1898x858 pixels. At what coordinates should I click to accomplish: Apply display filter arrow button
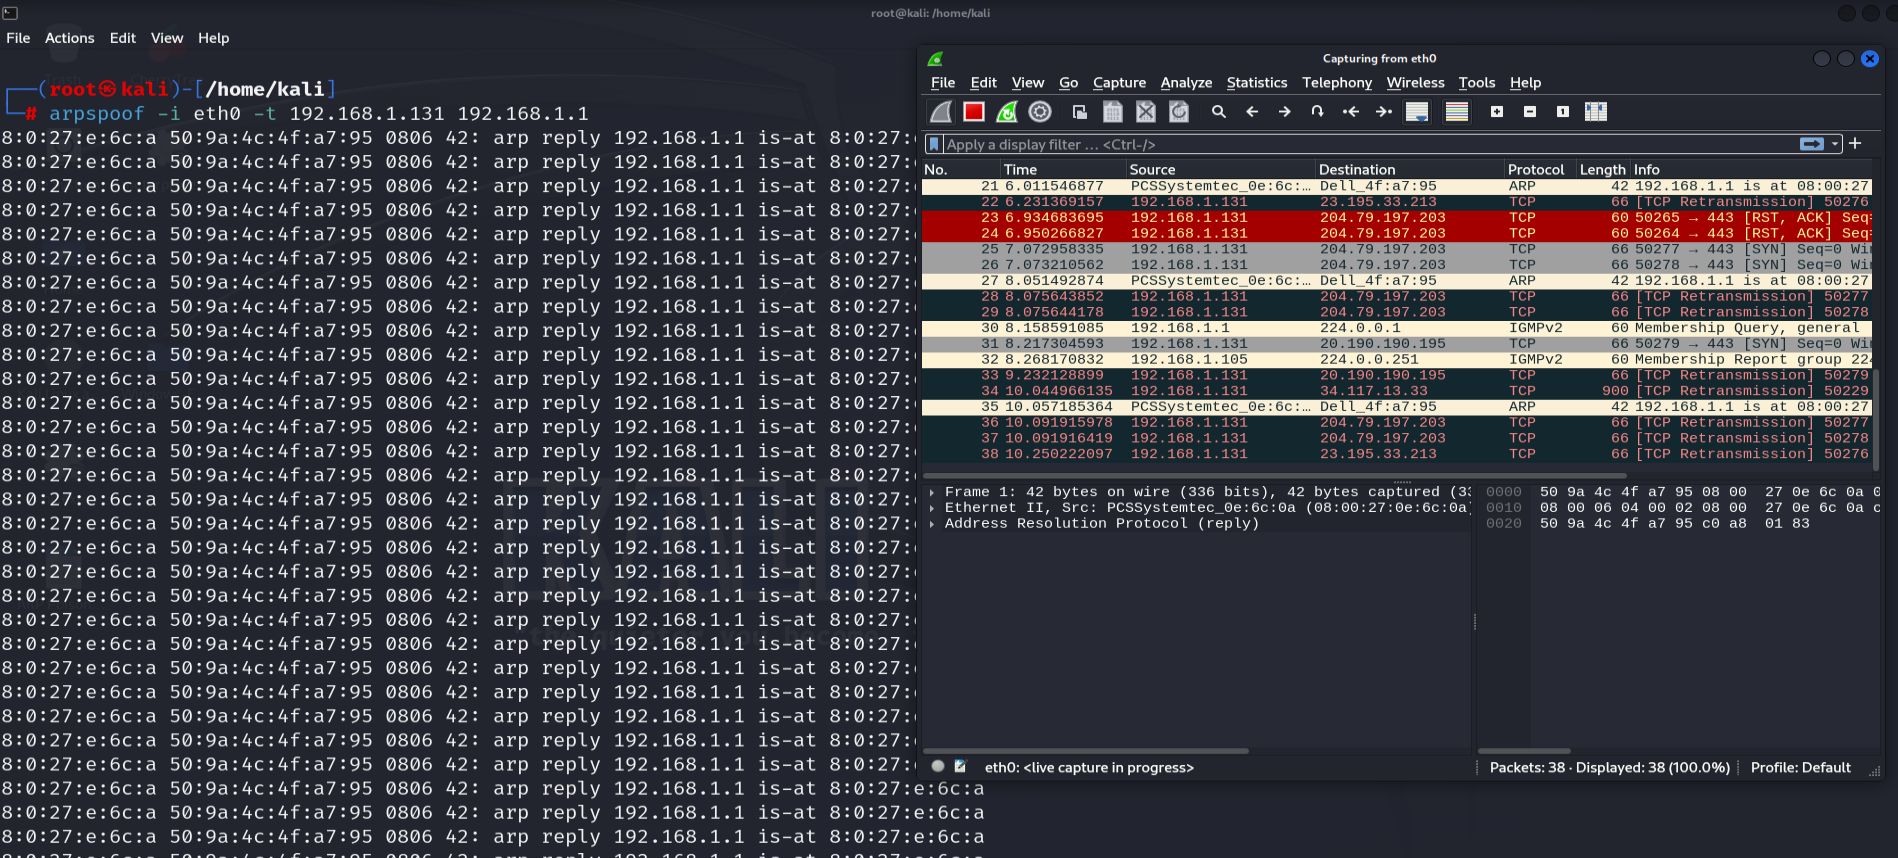(x=1812, y=144)
